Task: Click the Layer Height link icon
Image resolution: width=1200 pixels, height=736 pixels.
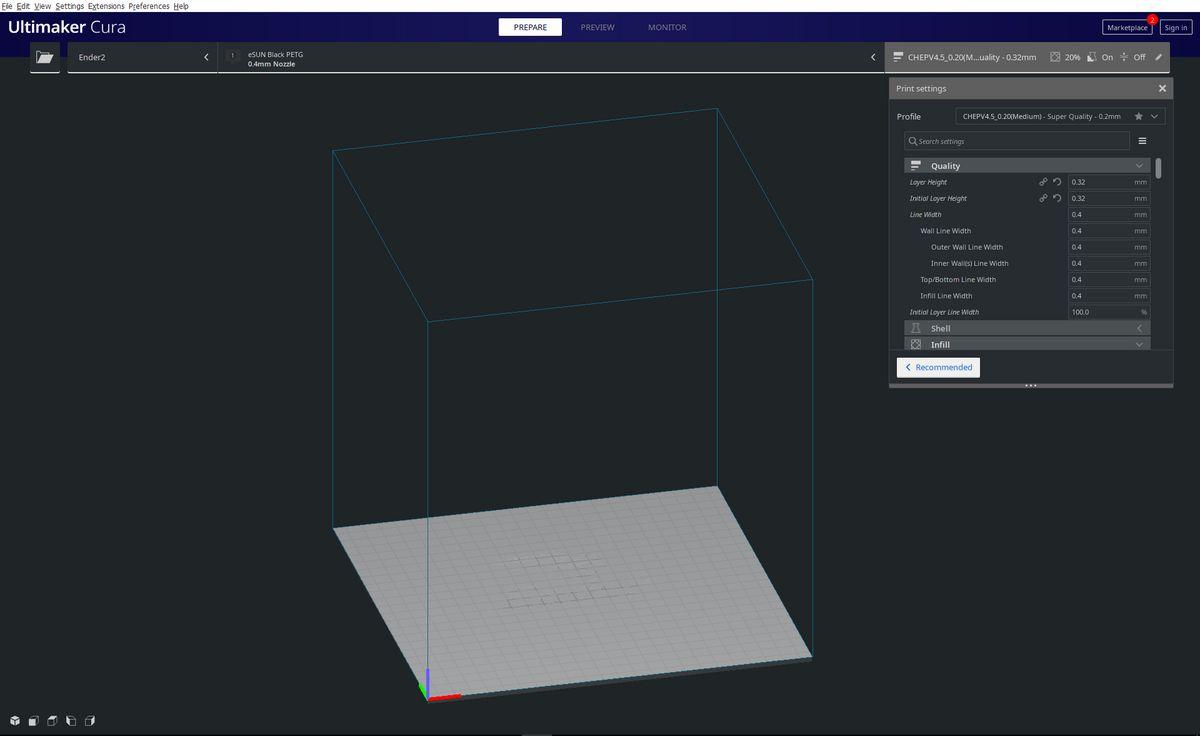Action: click(x=1043, y=182)
